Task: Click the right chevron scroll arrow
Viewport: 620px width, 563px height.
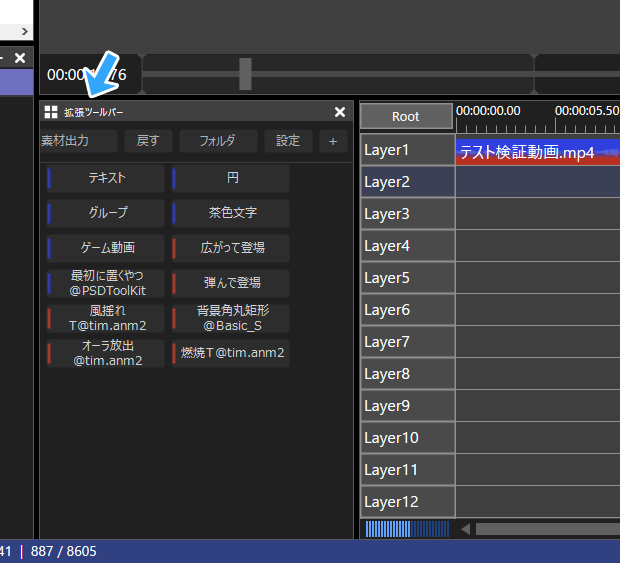Action: tap(25, 31)
